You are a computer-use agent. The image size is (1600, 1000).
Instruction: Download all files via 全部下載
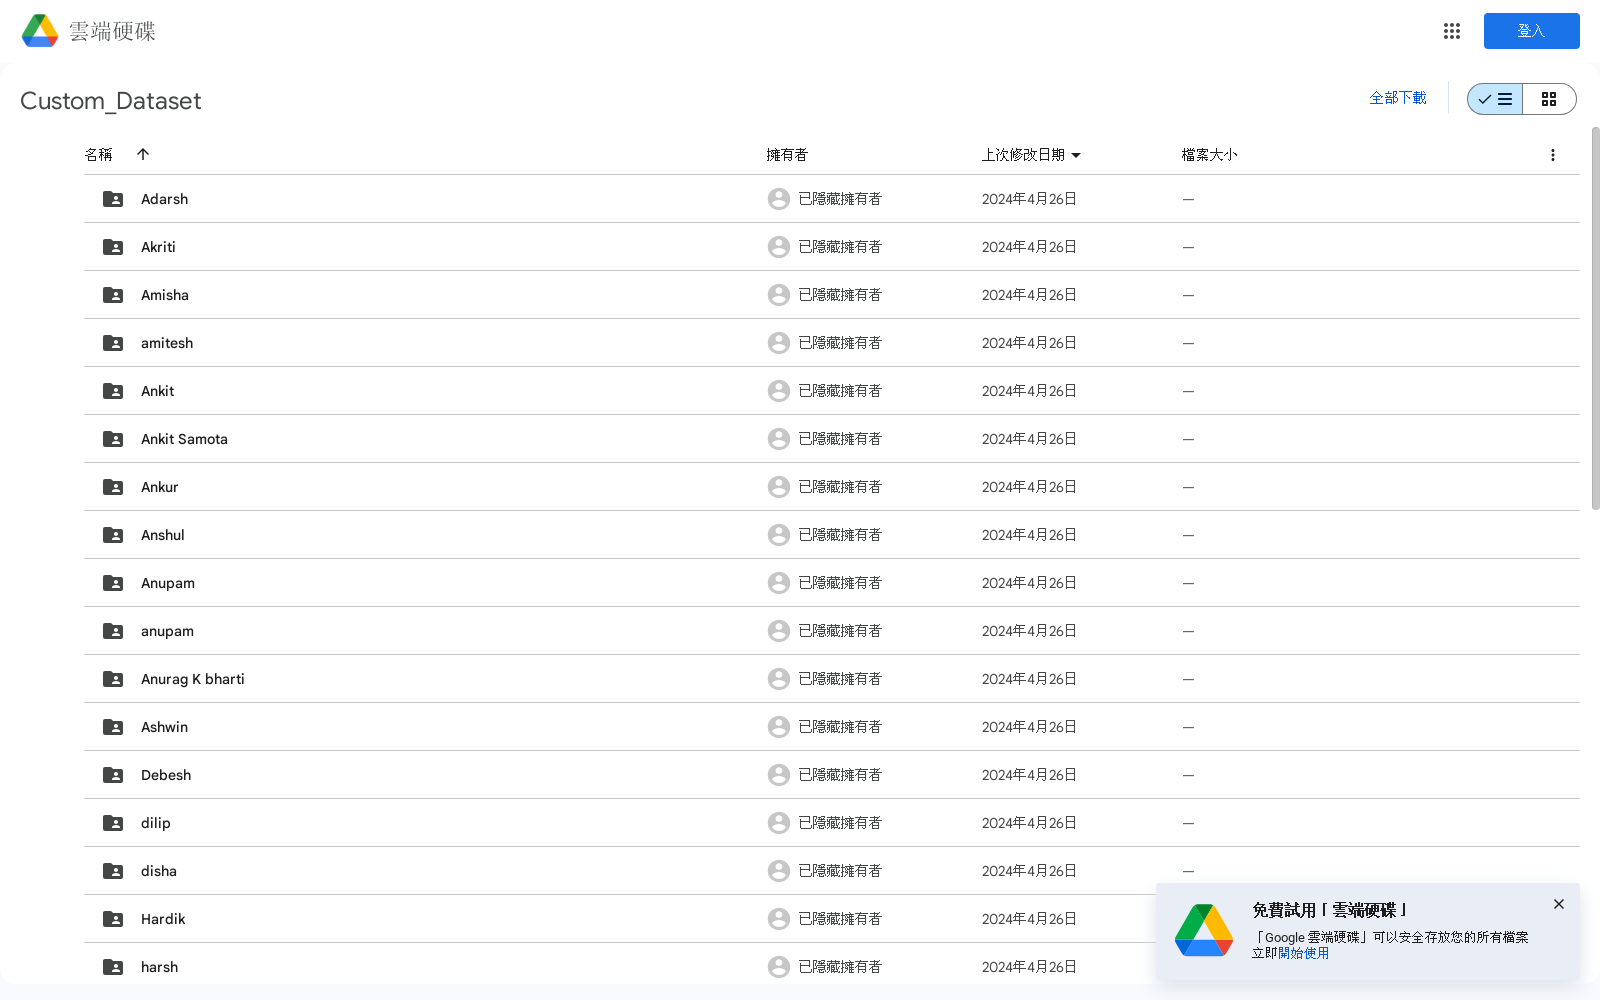coord(1398,98)
